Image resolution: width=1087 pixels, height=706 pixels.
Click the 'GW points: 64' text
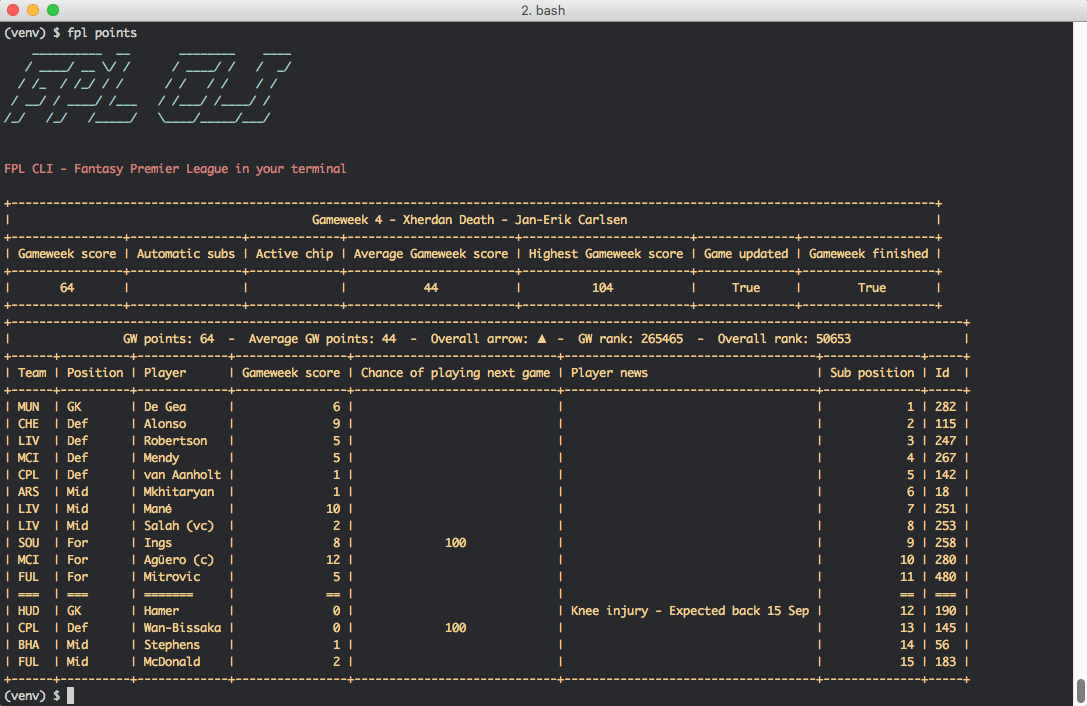(168, 339)
